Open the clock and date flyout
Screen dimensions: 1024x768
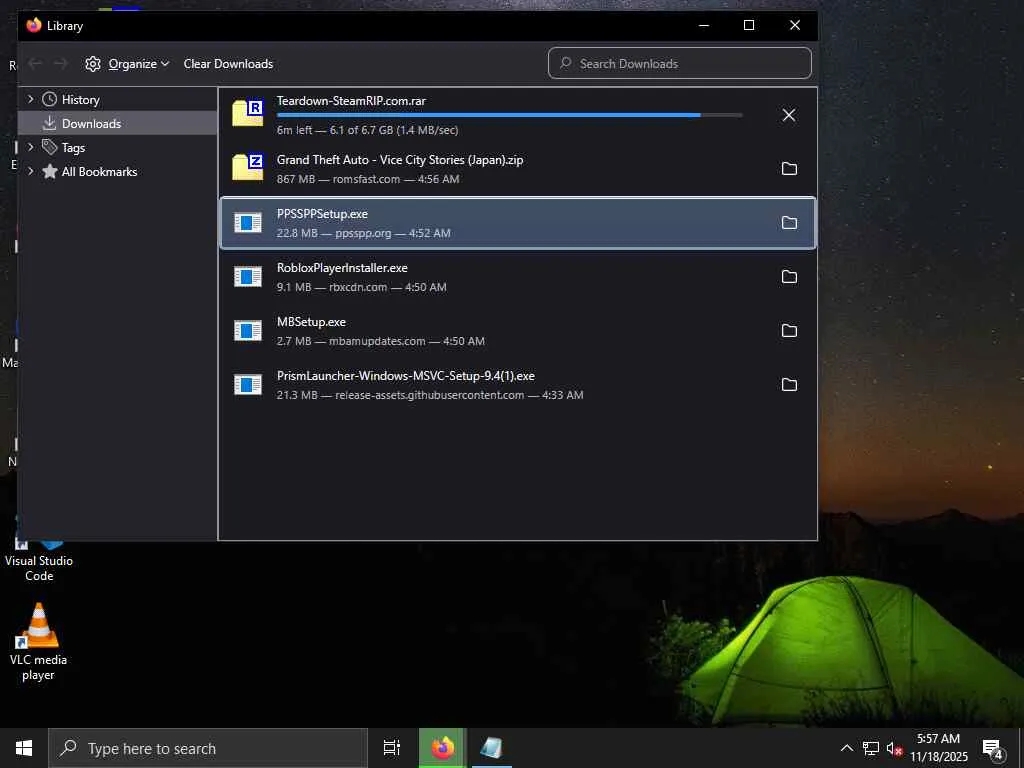pyautogui.click(x=938, y=748)
